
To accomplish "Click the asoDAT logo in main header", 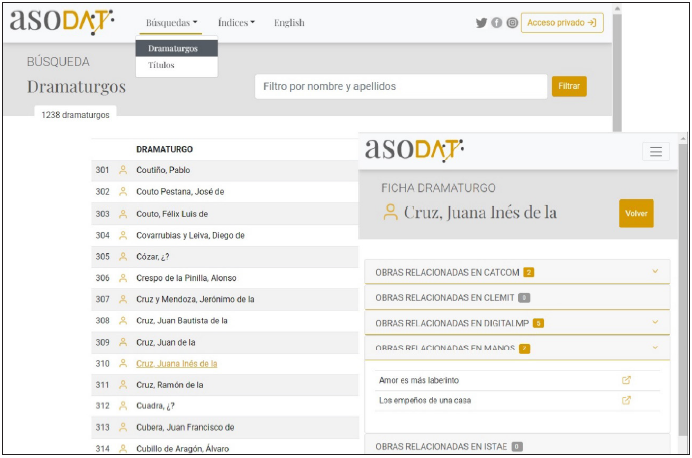I will [x=61, y=21].
